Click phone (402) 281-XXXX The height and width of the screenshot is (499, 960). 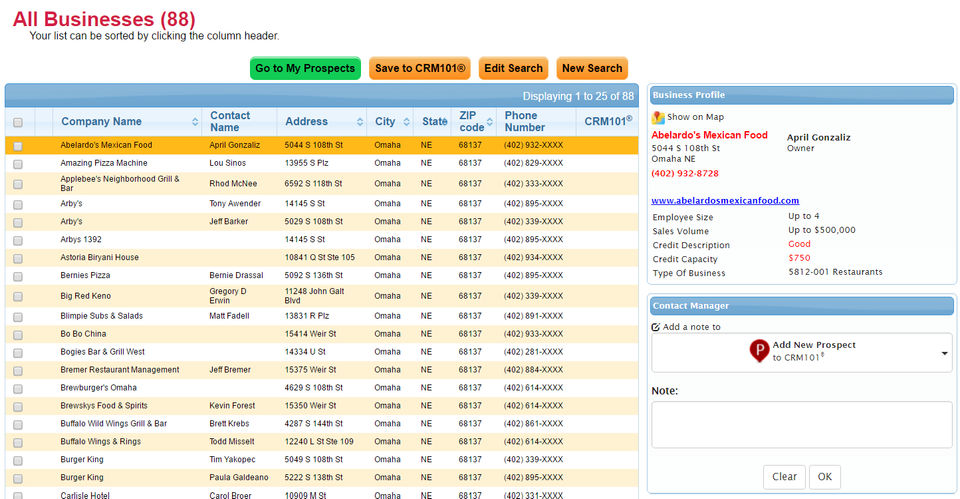click(533, 352)
